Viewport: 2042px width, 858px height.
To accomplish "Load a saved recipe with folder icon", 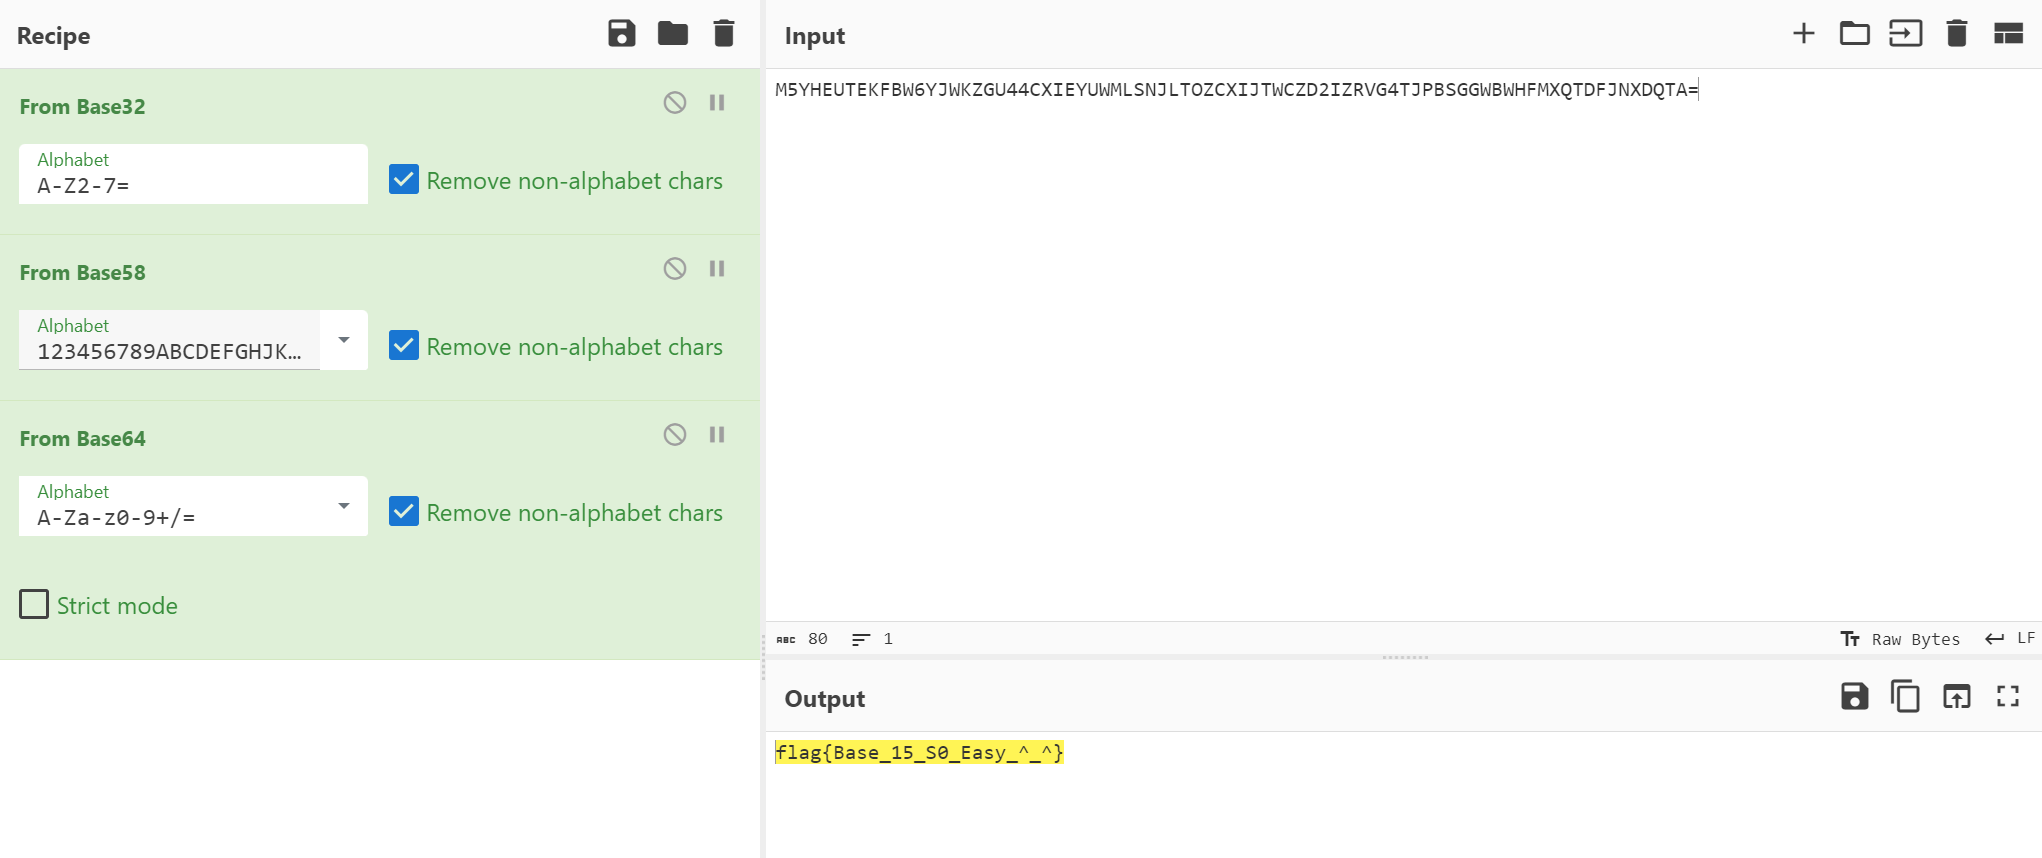I will coord(673,34).
